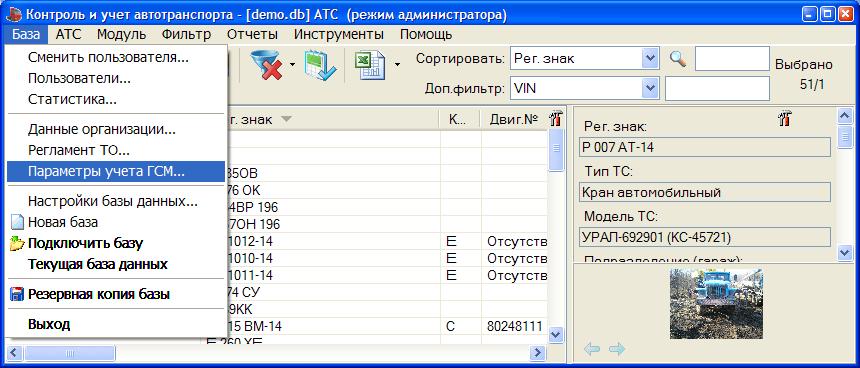Viewport: 860px width, 368px height.
Task: Click details panel scrollbar down arrow
Action: click(844, 252)
